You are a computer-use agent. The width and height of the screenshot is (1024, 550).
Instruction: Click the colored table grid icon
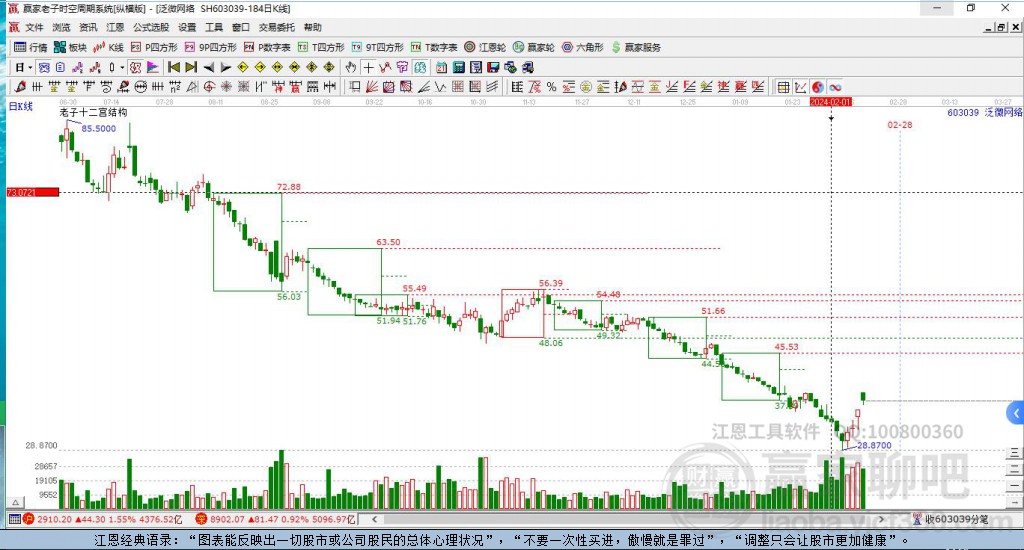(784, 87)
